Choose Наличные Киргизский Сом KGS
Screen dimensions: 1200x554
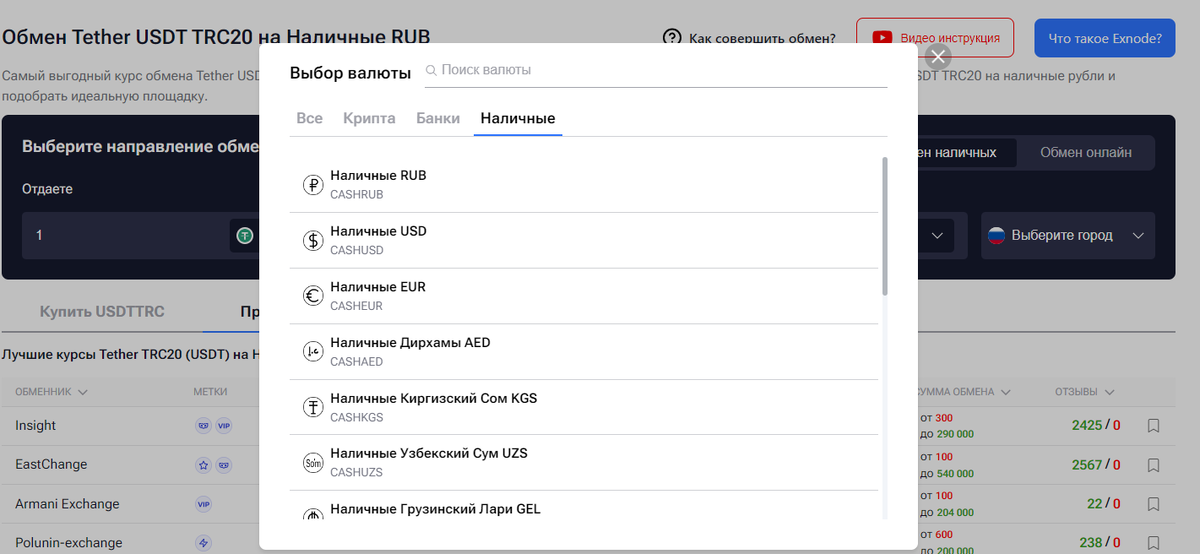click(x=584, y=407)
